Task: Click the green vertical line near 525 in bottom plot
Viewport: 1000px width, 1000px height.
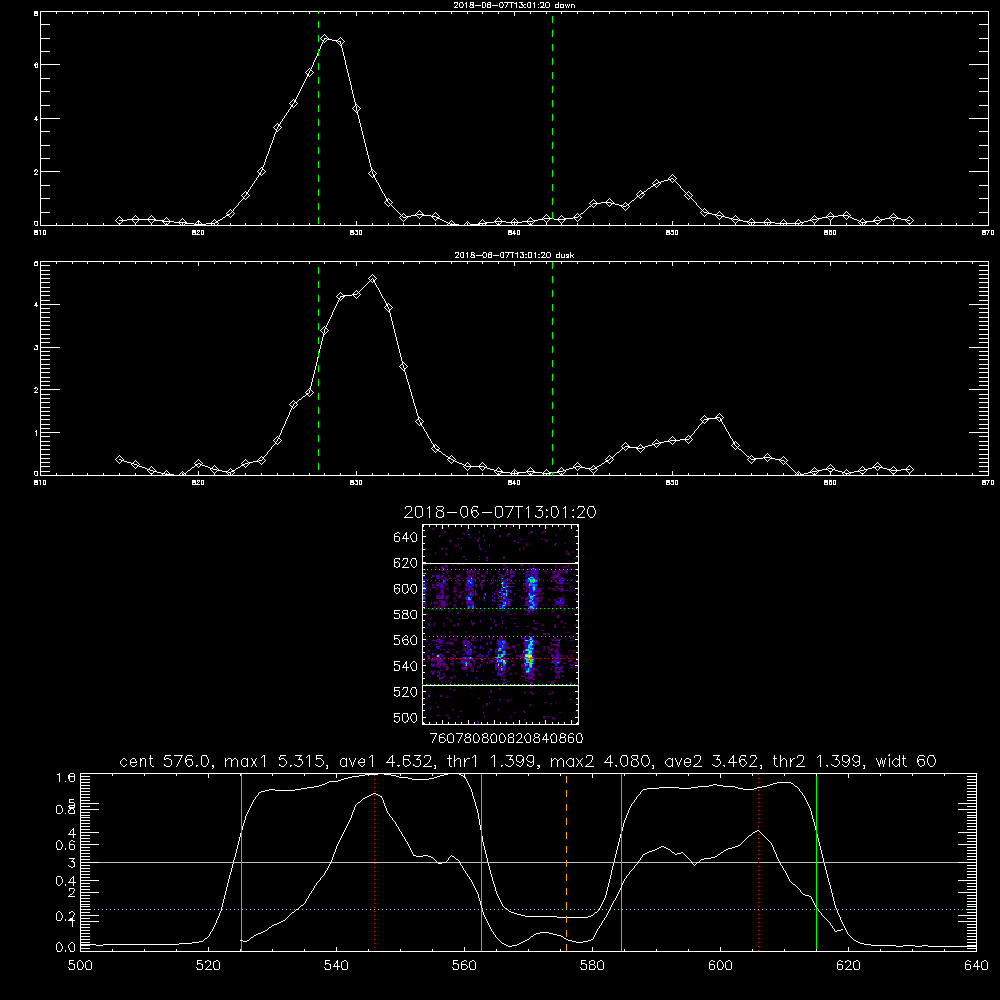Action: pos(241,862)
